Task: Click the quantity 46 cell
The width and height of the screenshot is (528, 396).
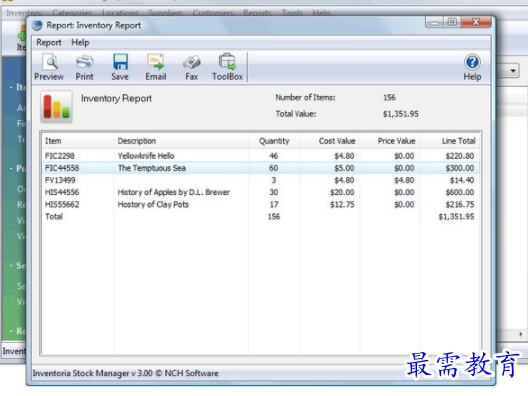Action: pos(273,156)
